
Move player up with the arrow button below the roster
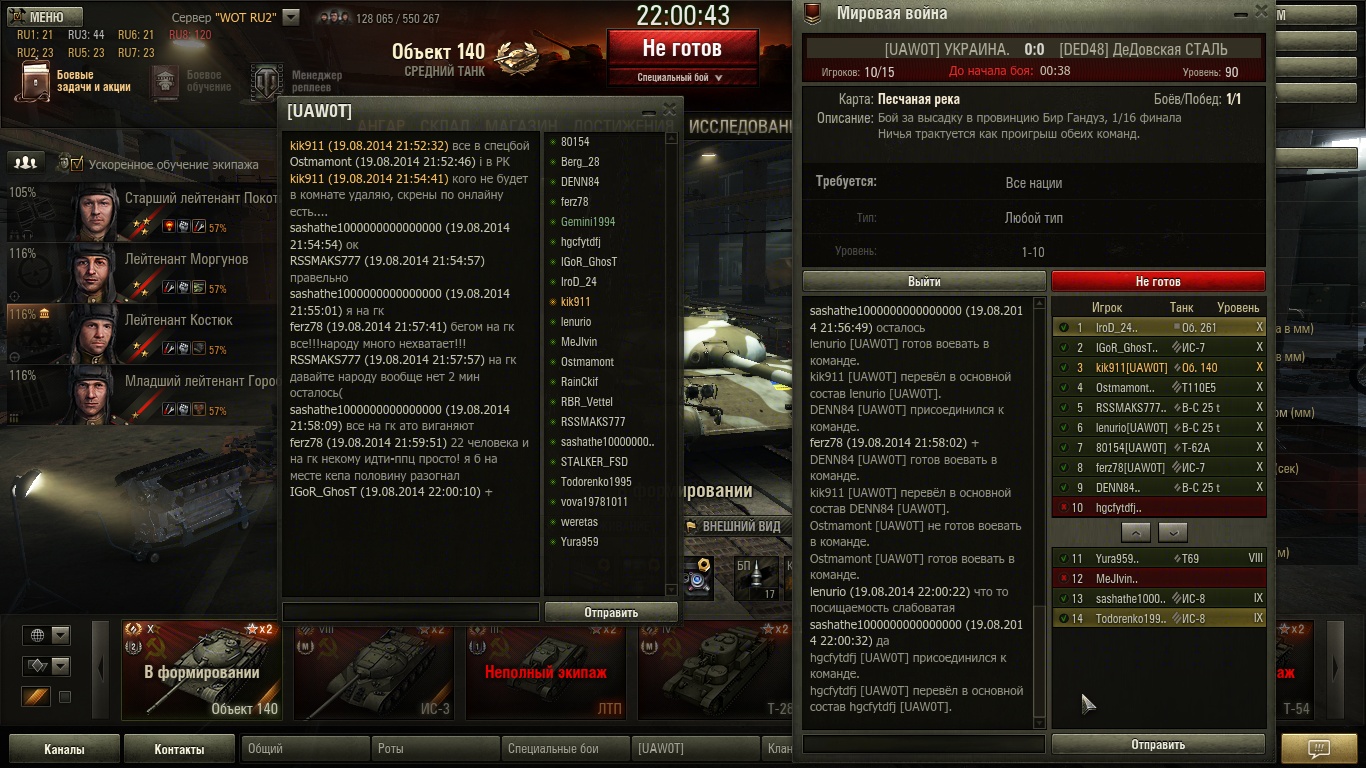tap(1135, 532)
